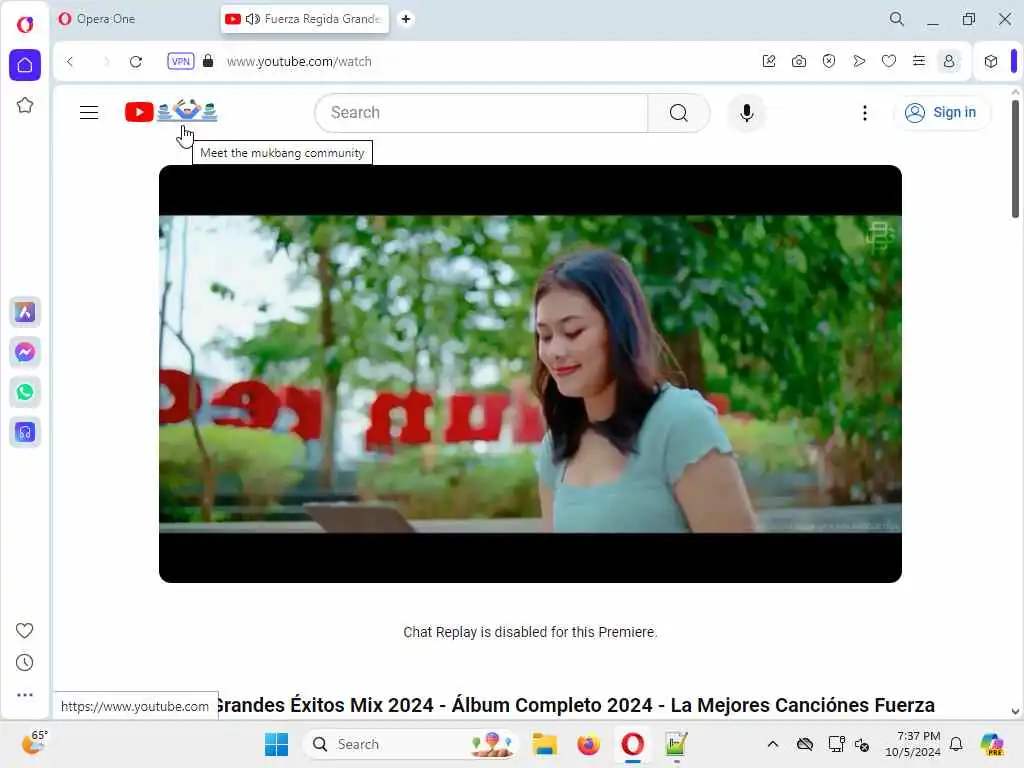Open Easy Setup sliders icon
This screenshot has width=1024, height=768.
(919, 61)
